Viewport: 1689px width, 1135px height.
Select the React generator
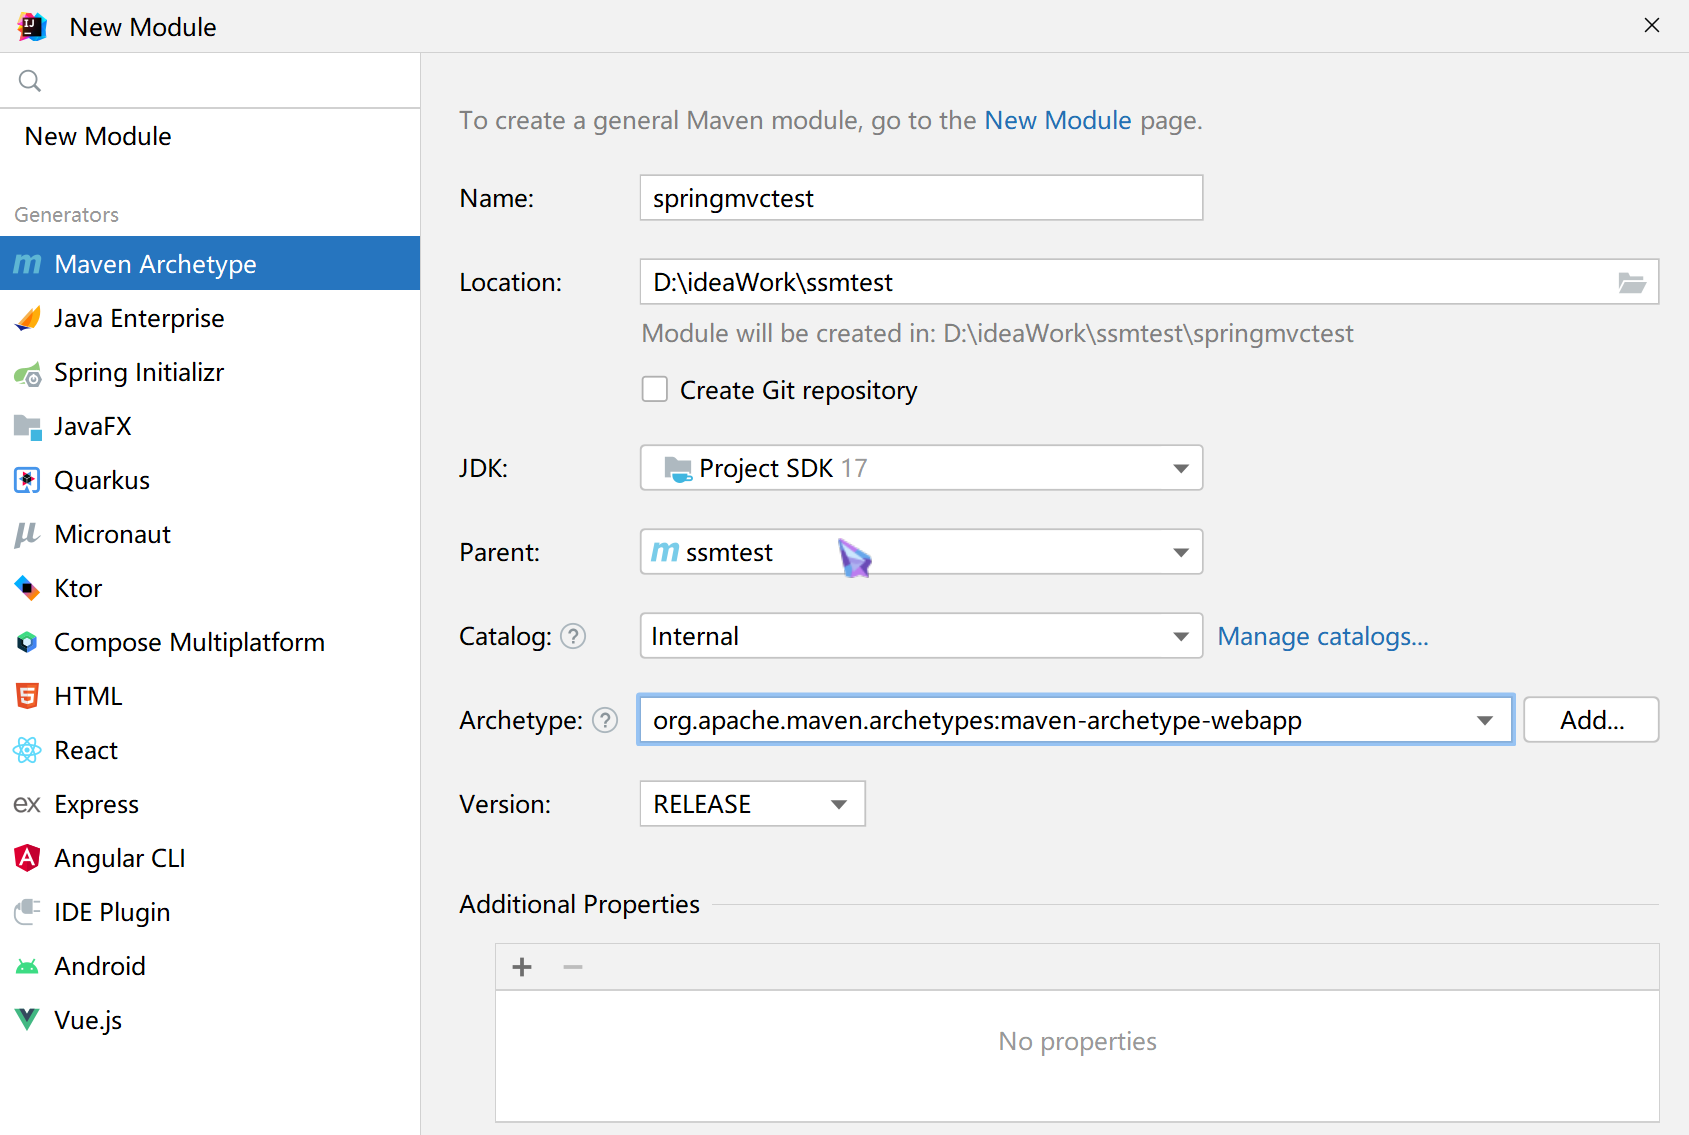[210, 750]
